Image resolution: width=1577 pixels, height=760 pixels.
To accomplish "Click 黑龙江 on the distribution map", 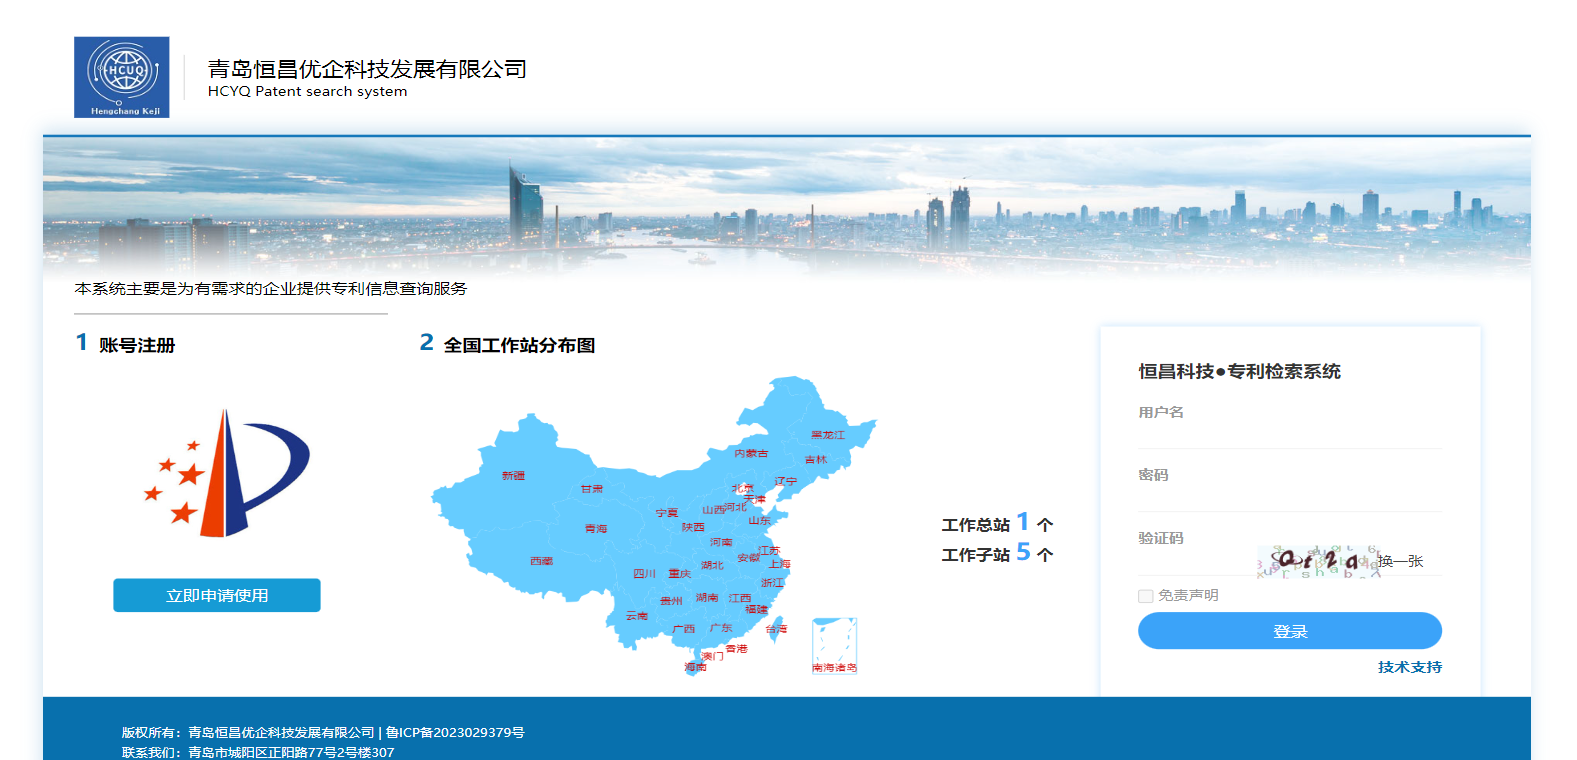I will 827,435.
